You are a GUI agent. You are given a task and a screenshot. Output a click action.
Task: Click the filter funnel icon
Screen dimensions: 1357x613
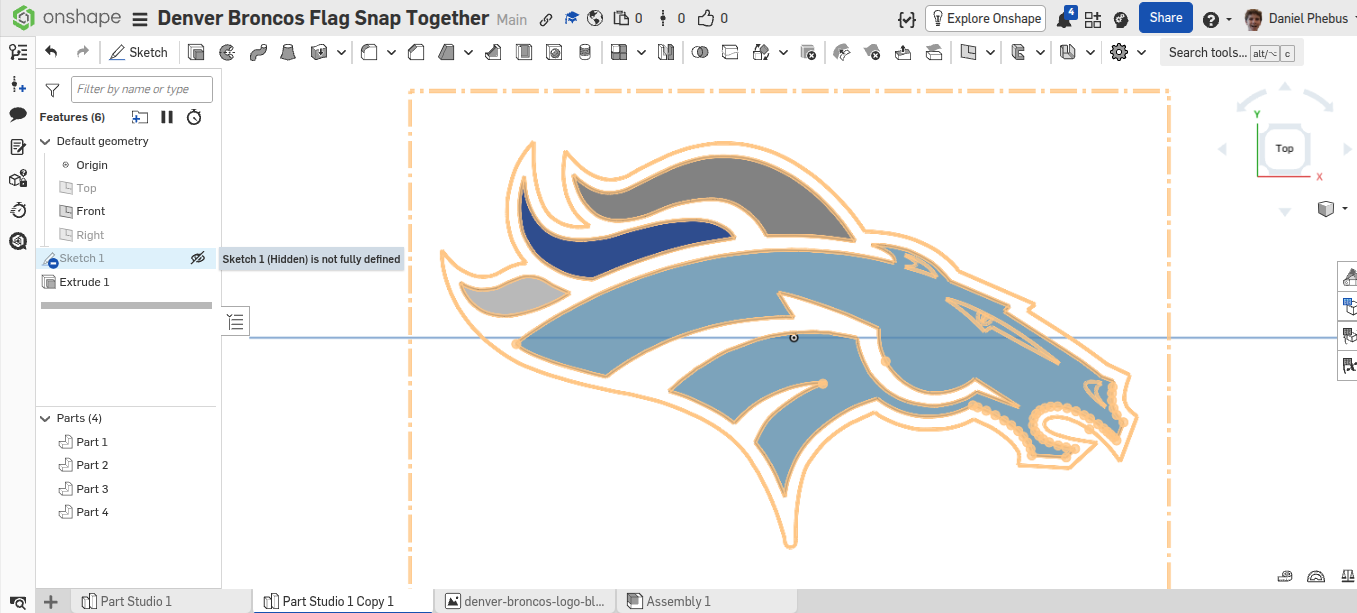(53, 90)
